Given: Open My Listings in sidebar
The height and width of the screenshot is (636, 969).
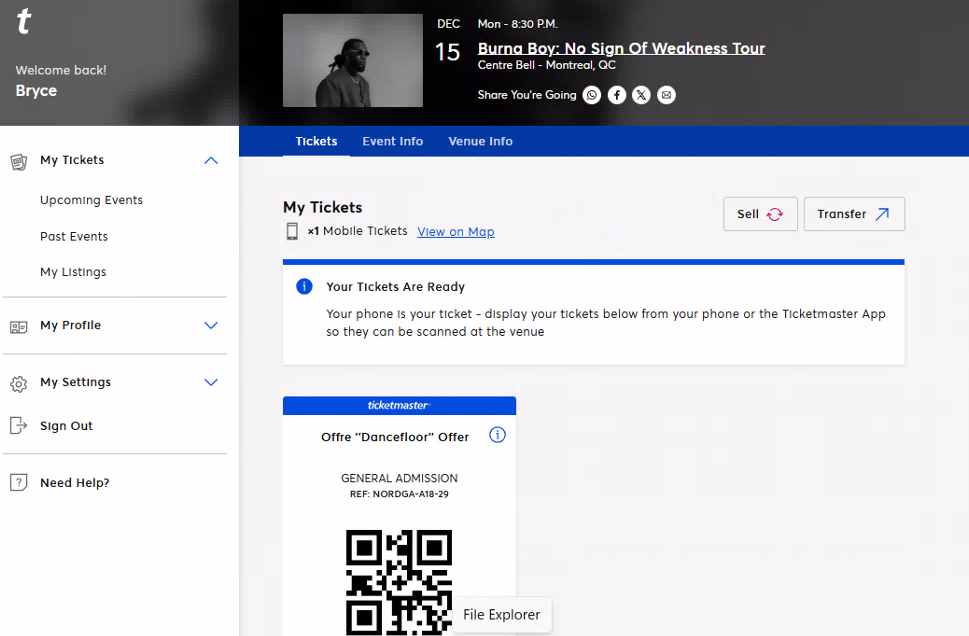Looking at the screenshot, I should (x=73, y=272).
